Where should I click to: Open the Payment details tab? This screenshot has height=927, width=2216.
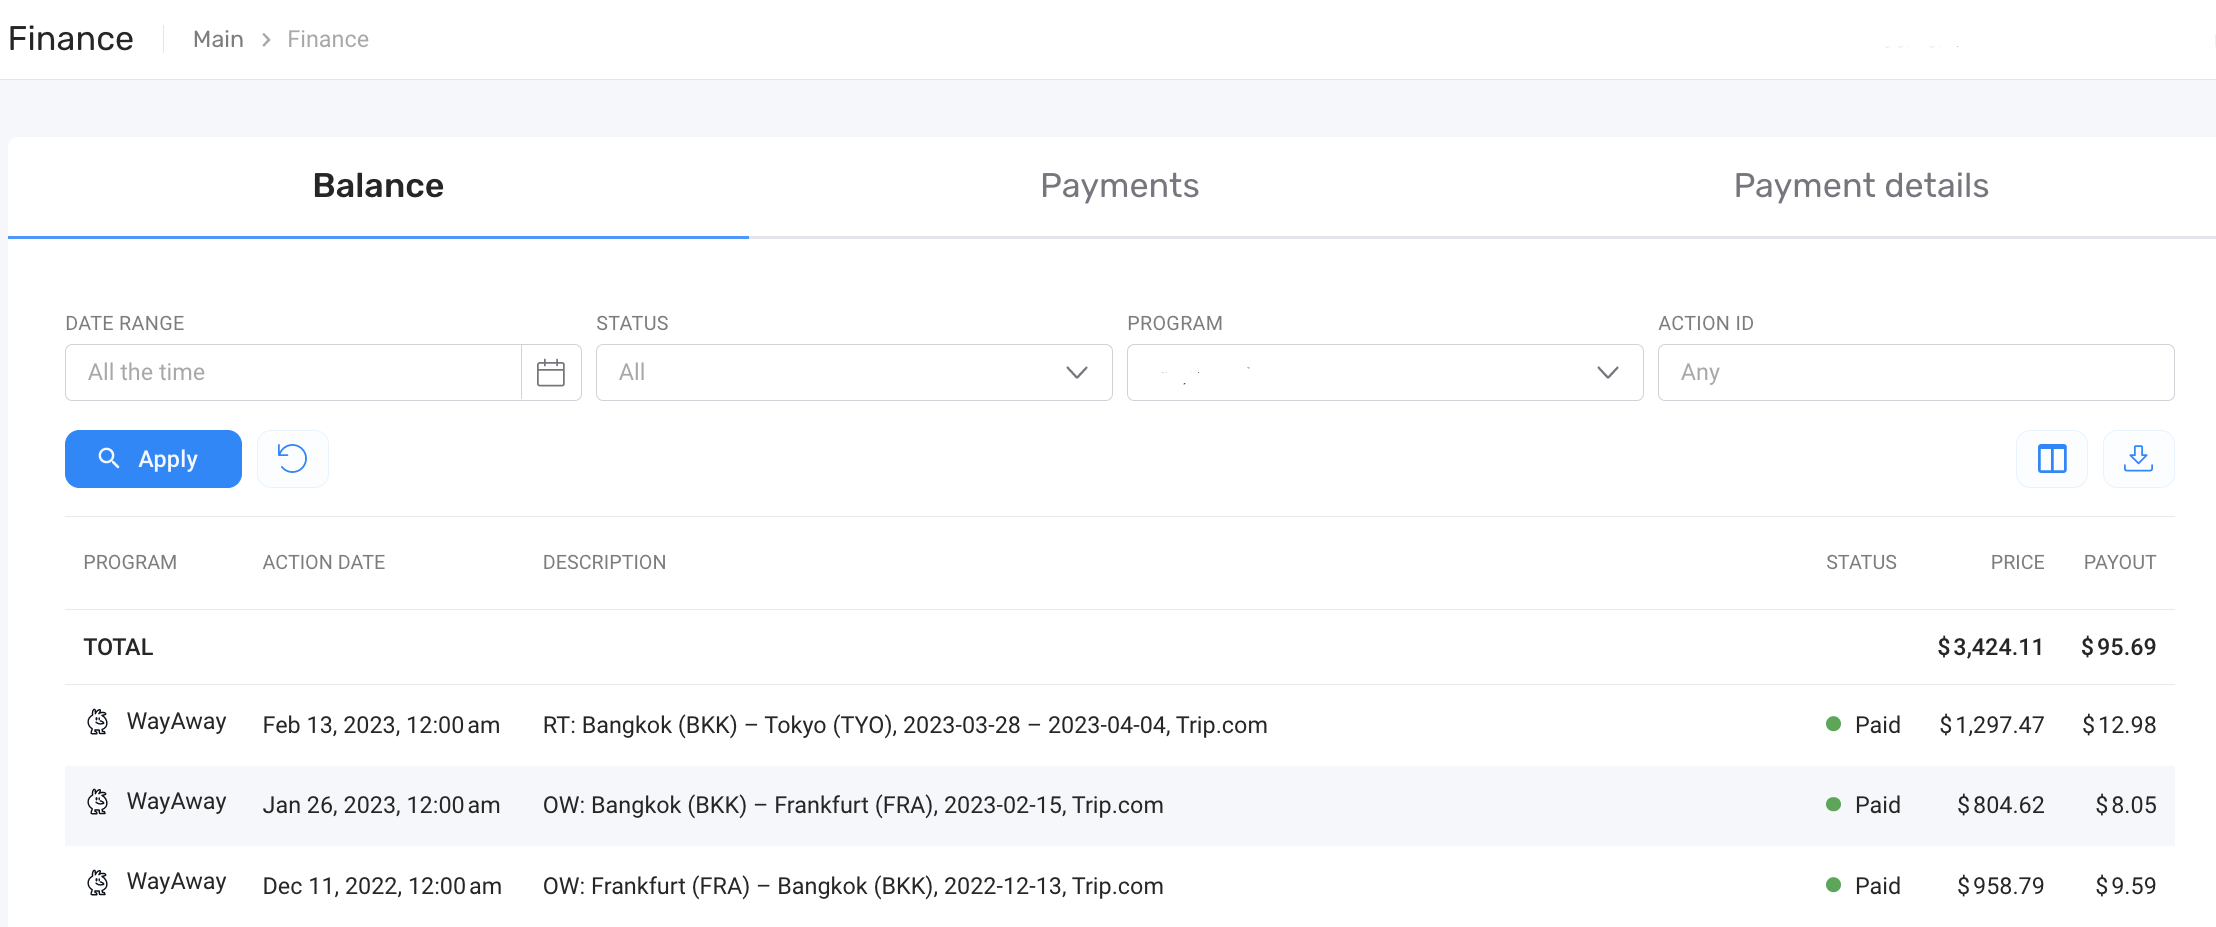click(x=1860, y=186)
